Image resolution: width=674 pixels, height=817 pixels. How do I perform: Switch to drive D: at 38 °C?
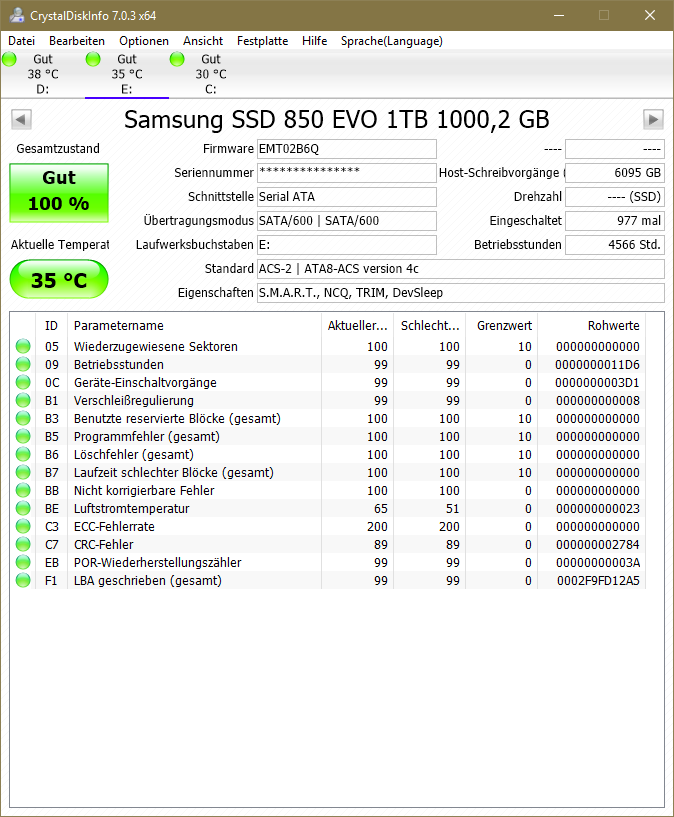[x=43, y=74]
